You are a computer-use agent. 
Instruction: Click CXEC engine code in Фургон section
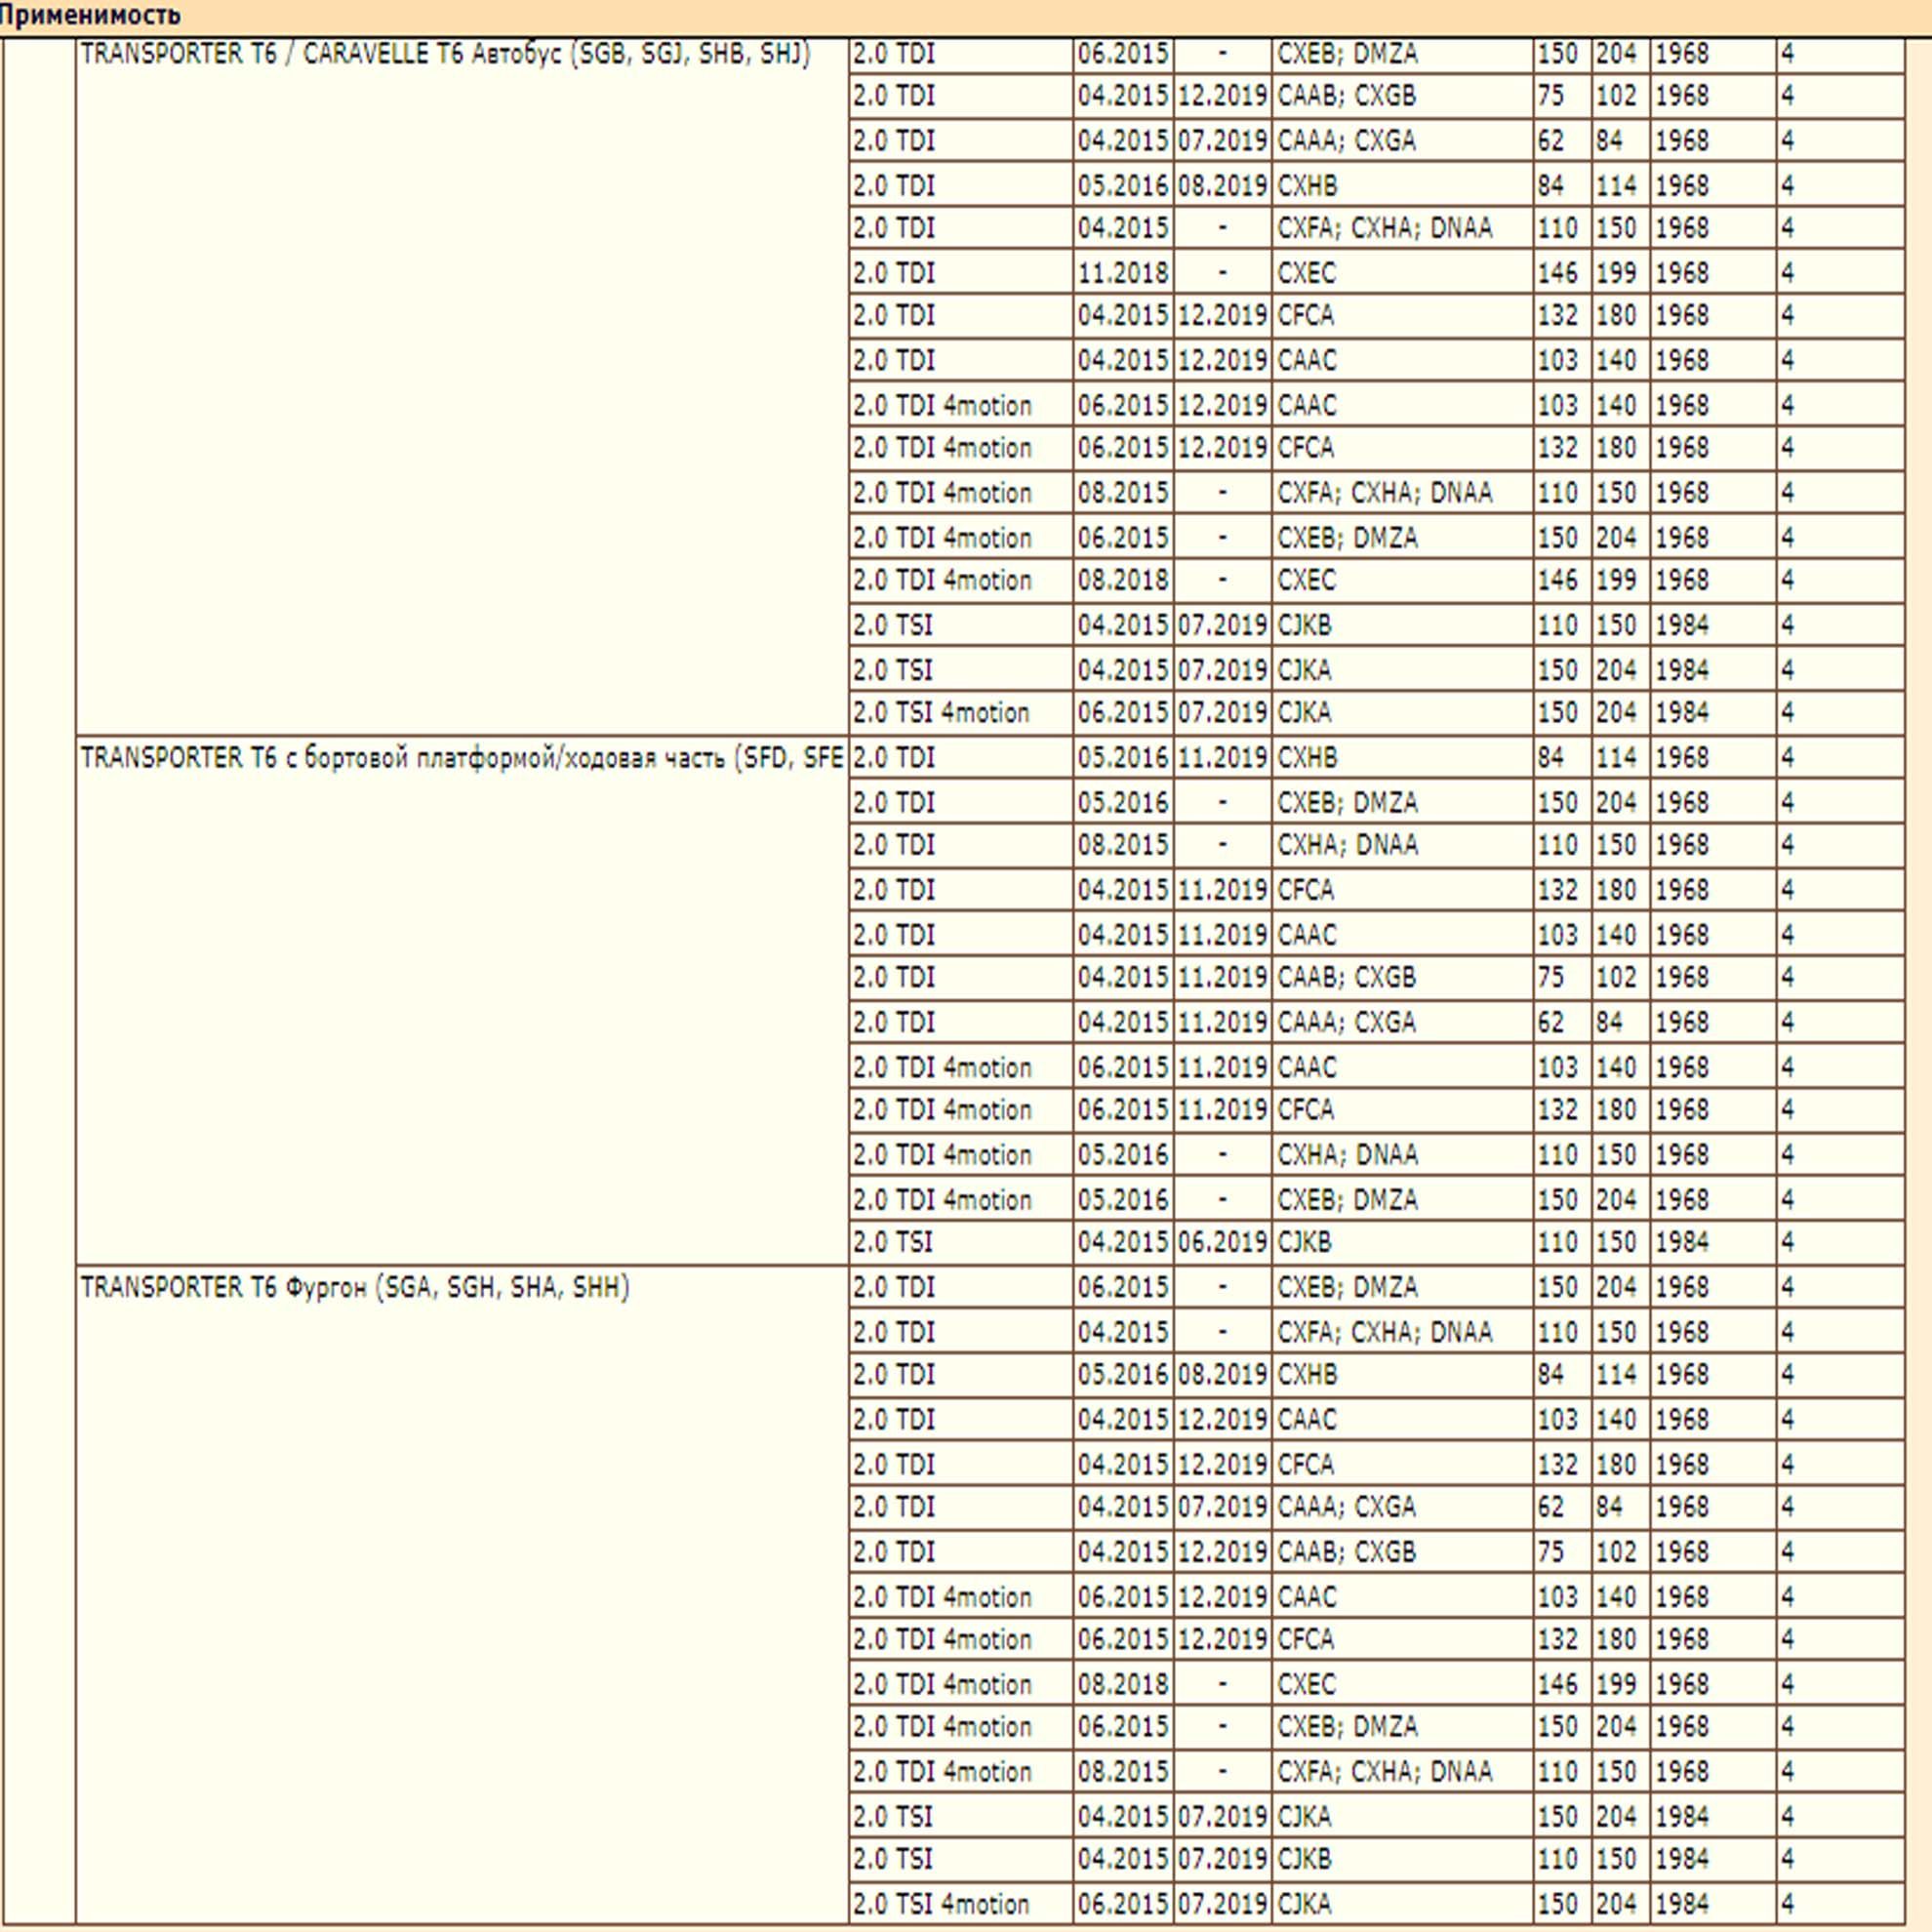pyautogui.click(x=1306, y=1684)
